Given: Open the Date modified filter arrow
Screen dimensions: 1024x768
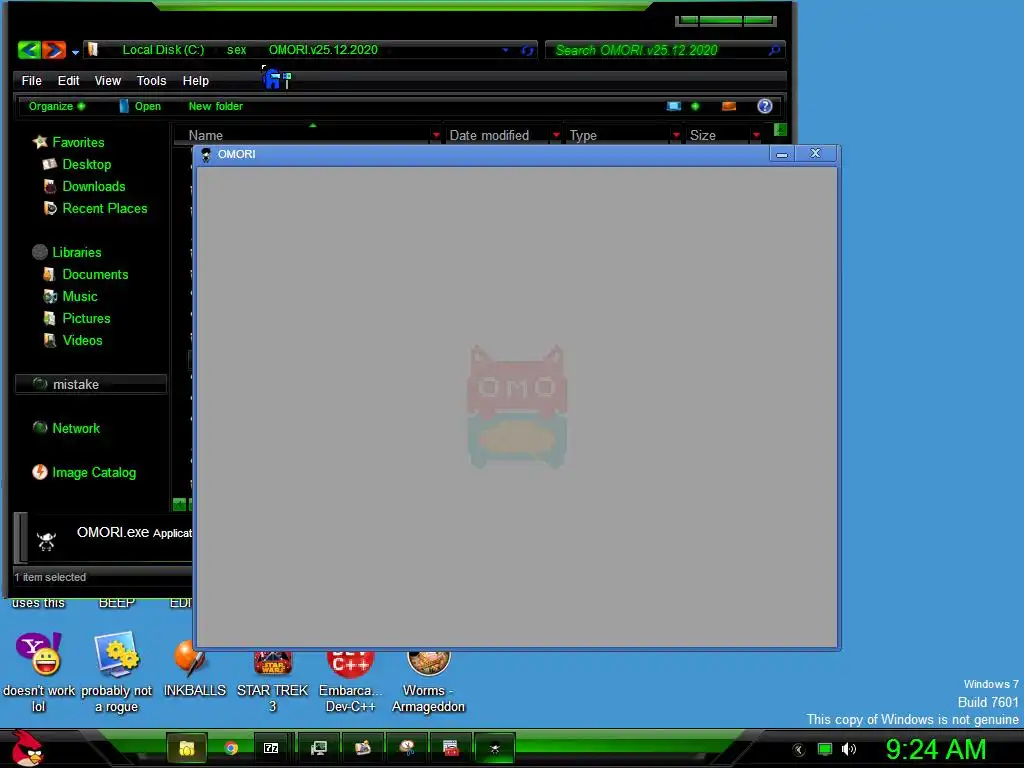Looking at the screenshot, I should [556, 135].
